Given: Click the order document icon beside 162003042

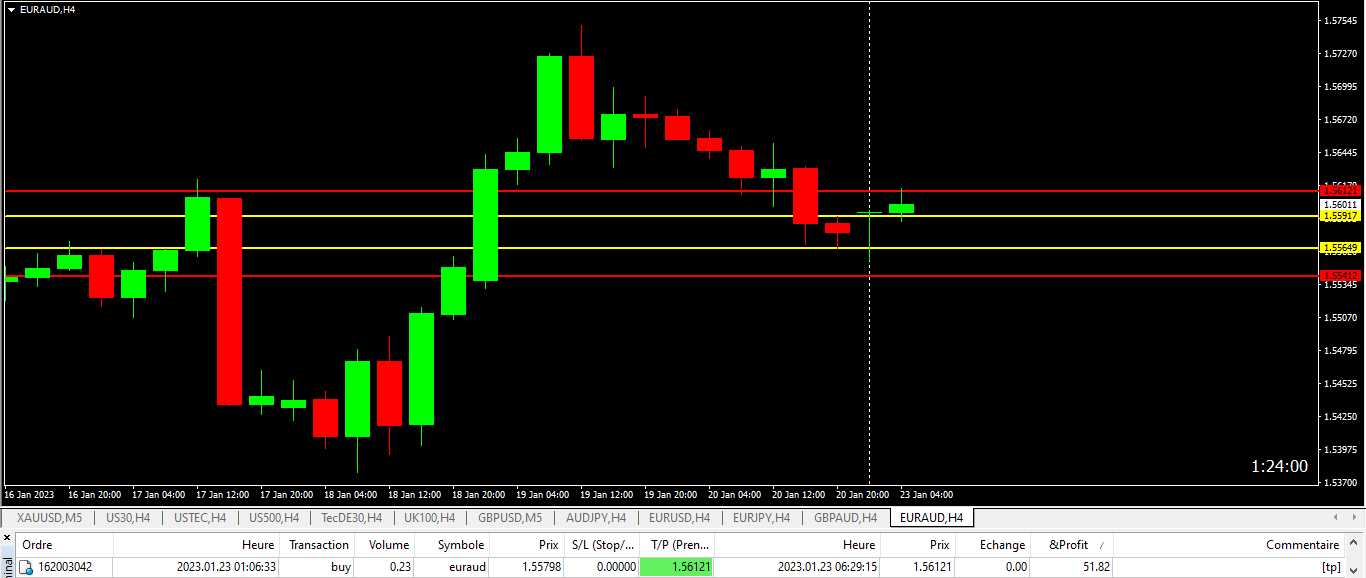Looking at the screenshot, I should (26, 567).
